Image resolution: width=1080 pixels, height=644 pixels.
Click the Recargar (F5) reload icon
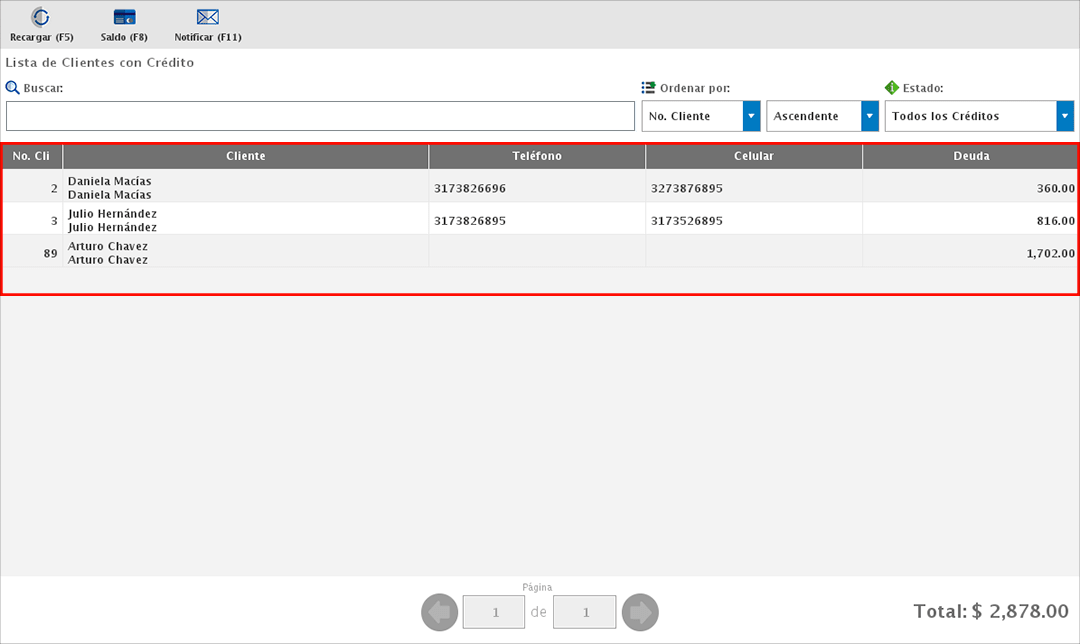pyautogui.click(x=41, y=17)
